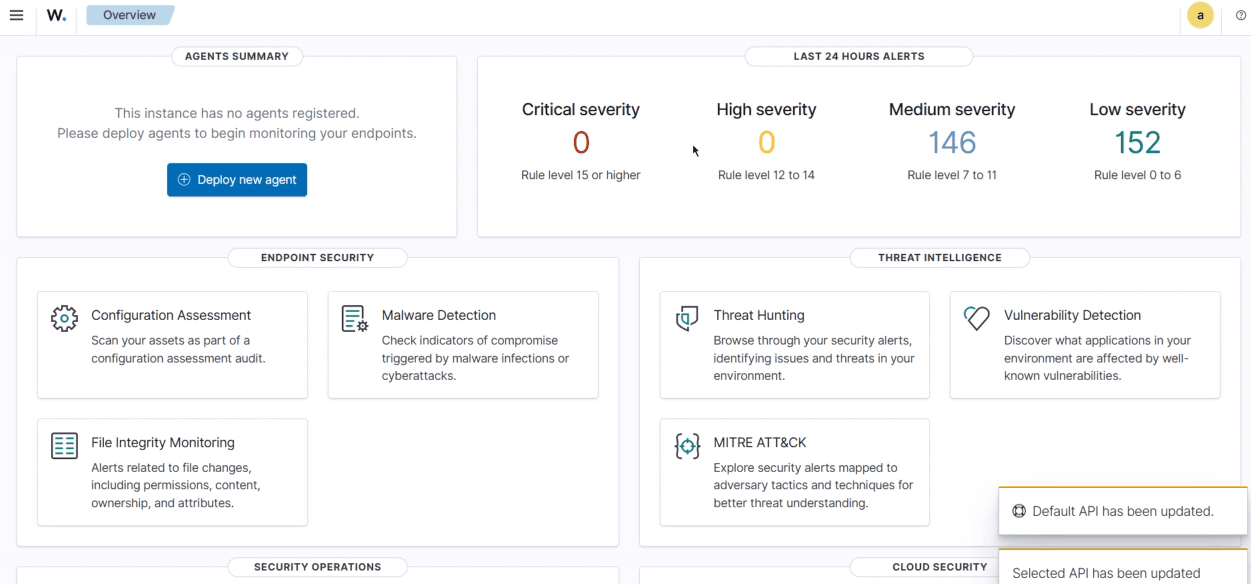Viewport: 1251px width, 584px height.
Task: Click 'Rule level 12 to 14' text
Action: 766,175
